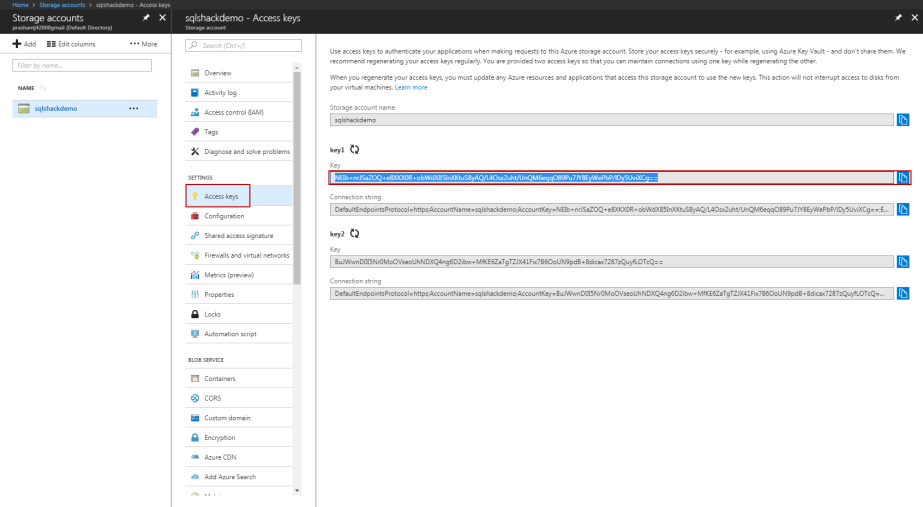This screenshot has height=507, width=923.
Task: Copy the key1 Key value
Action: tap(903, 178)
